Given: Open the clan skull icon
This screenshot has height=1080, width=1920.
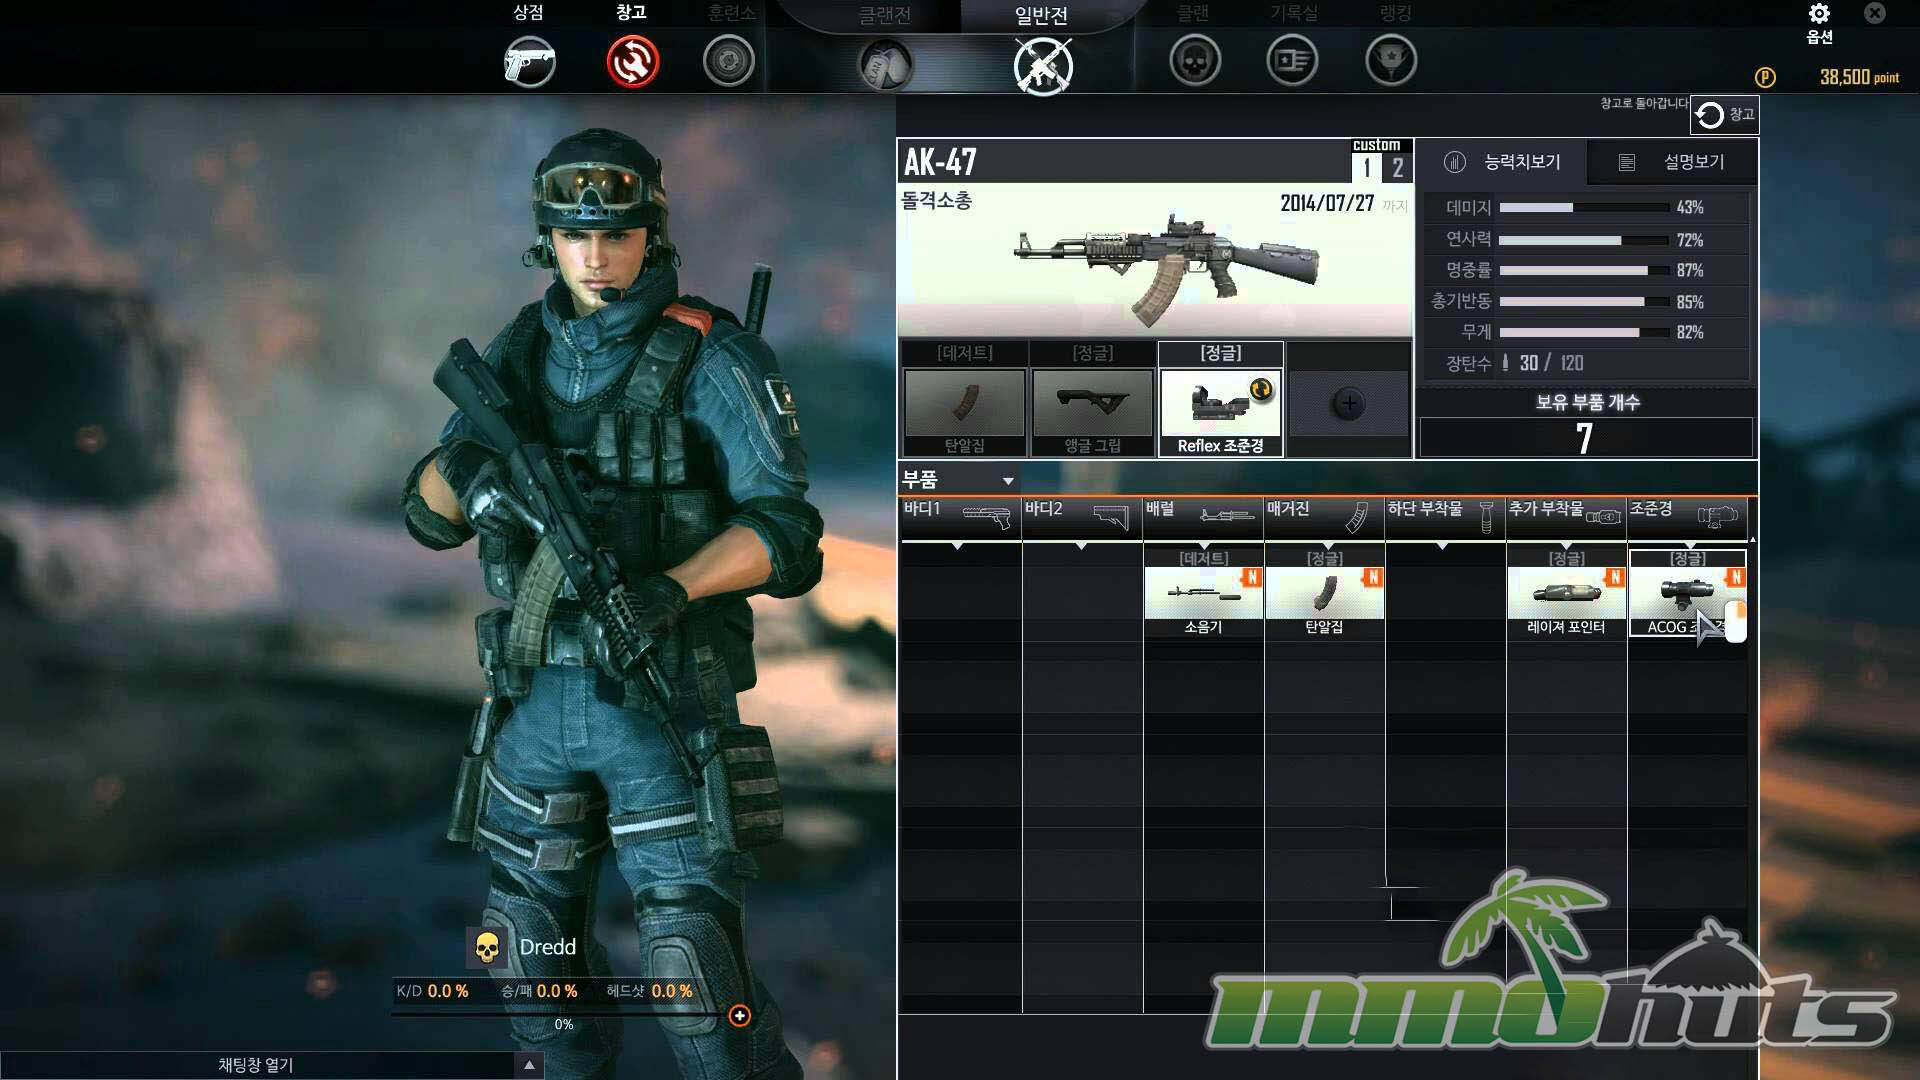Looking at the screenshot, I should pyautogui.click(x=1195, y=62).
